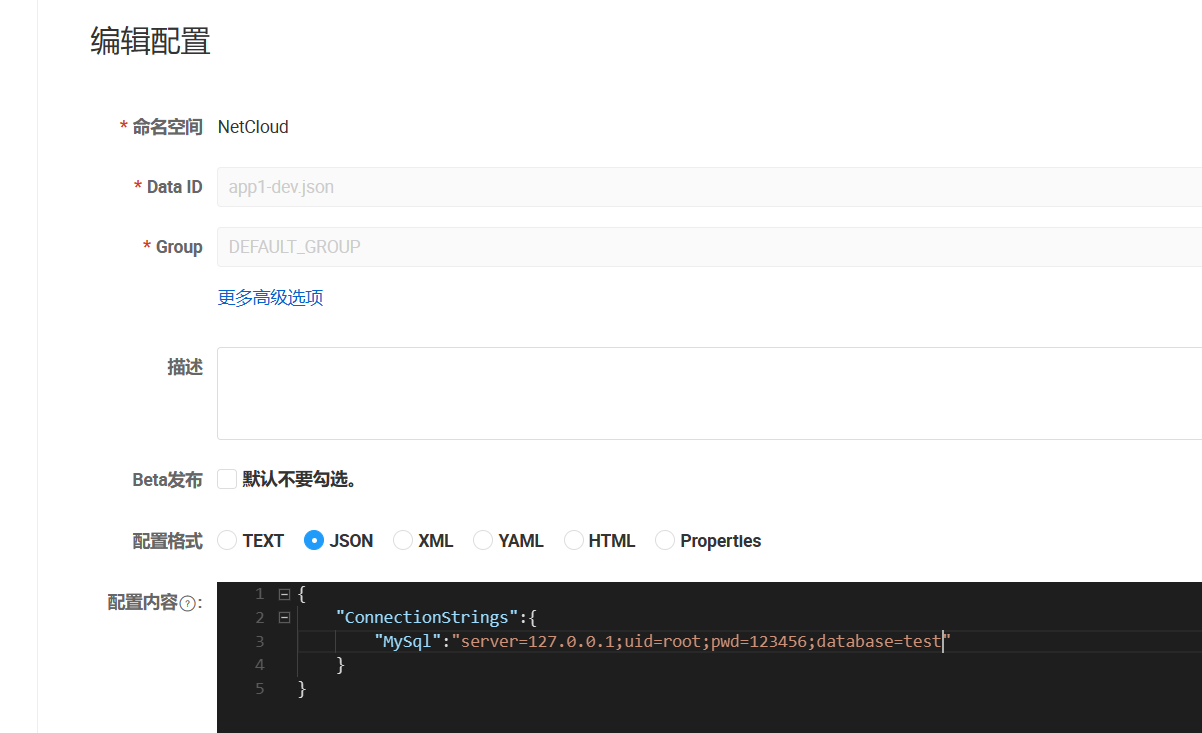
Task: Click line number 5 in editor
Action: click(x=260, y=688)
